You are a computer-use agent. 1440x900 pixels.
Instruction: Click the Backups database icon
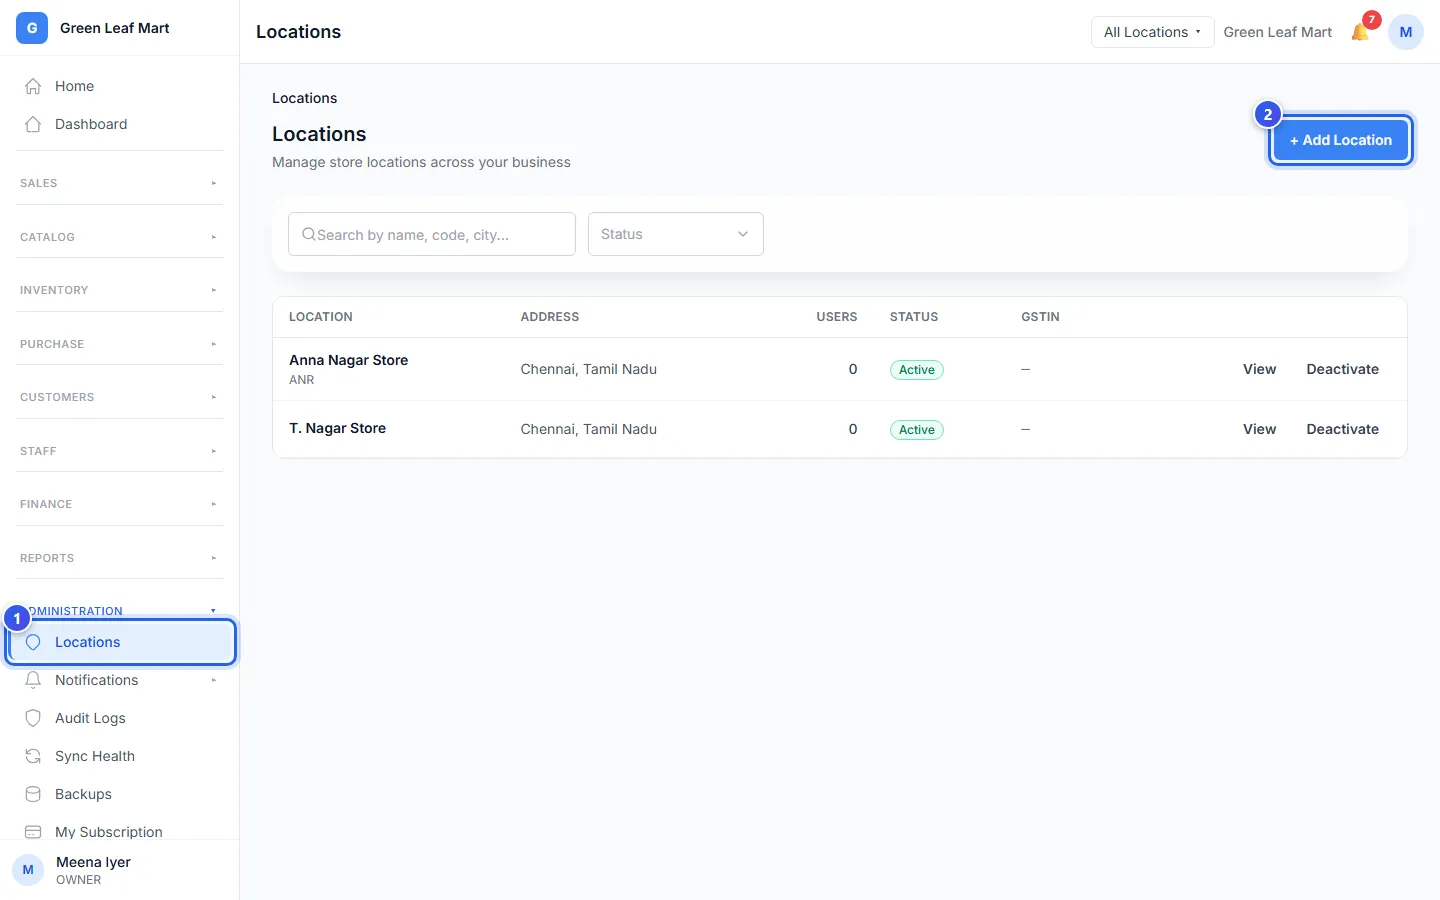[x=33, y=794]
